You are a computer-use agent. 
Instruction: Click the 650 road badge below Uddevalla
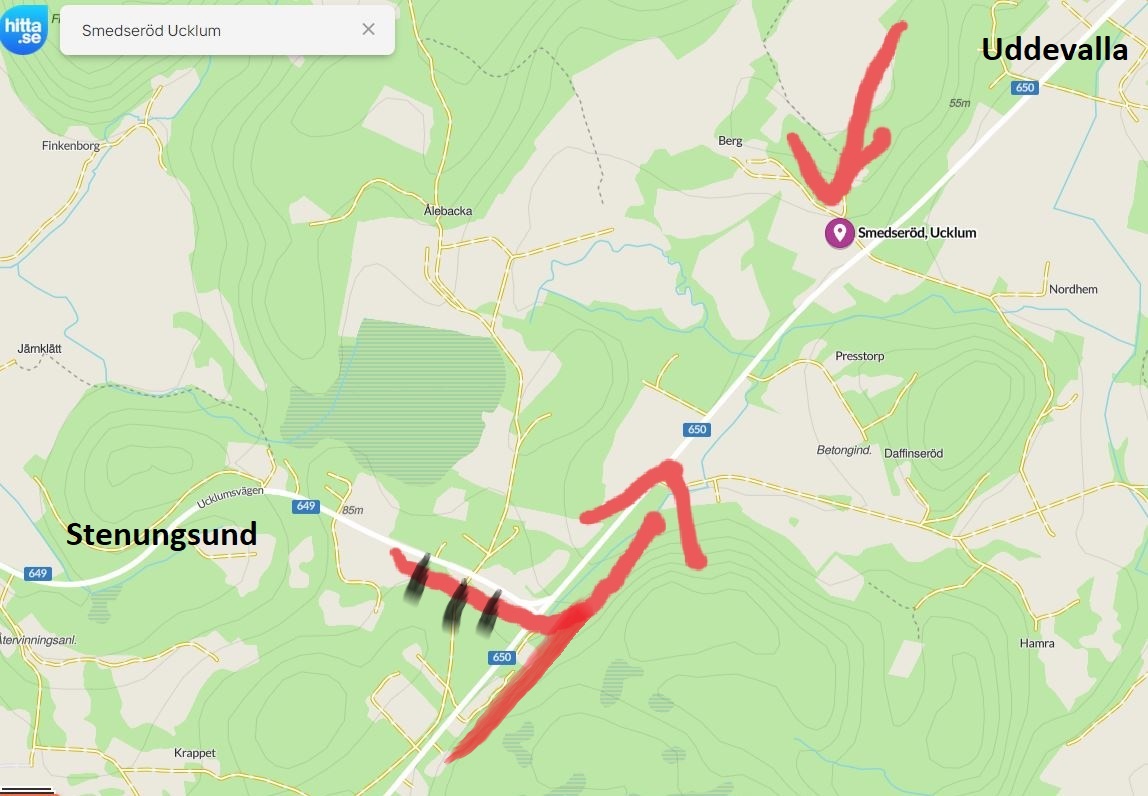click(1024, 88)
